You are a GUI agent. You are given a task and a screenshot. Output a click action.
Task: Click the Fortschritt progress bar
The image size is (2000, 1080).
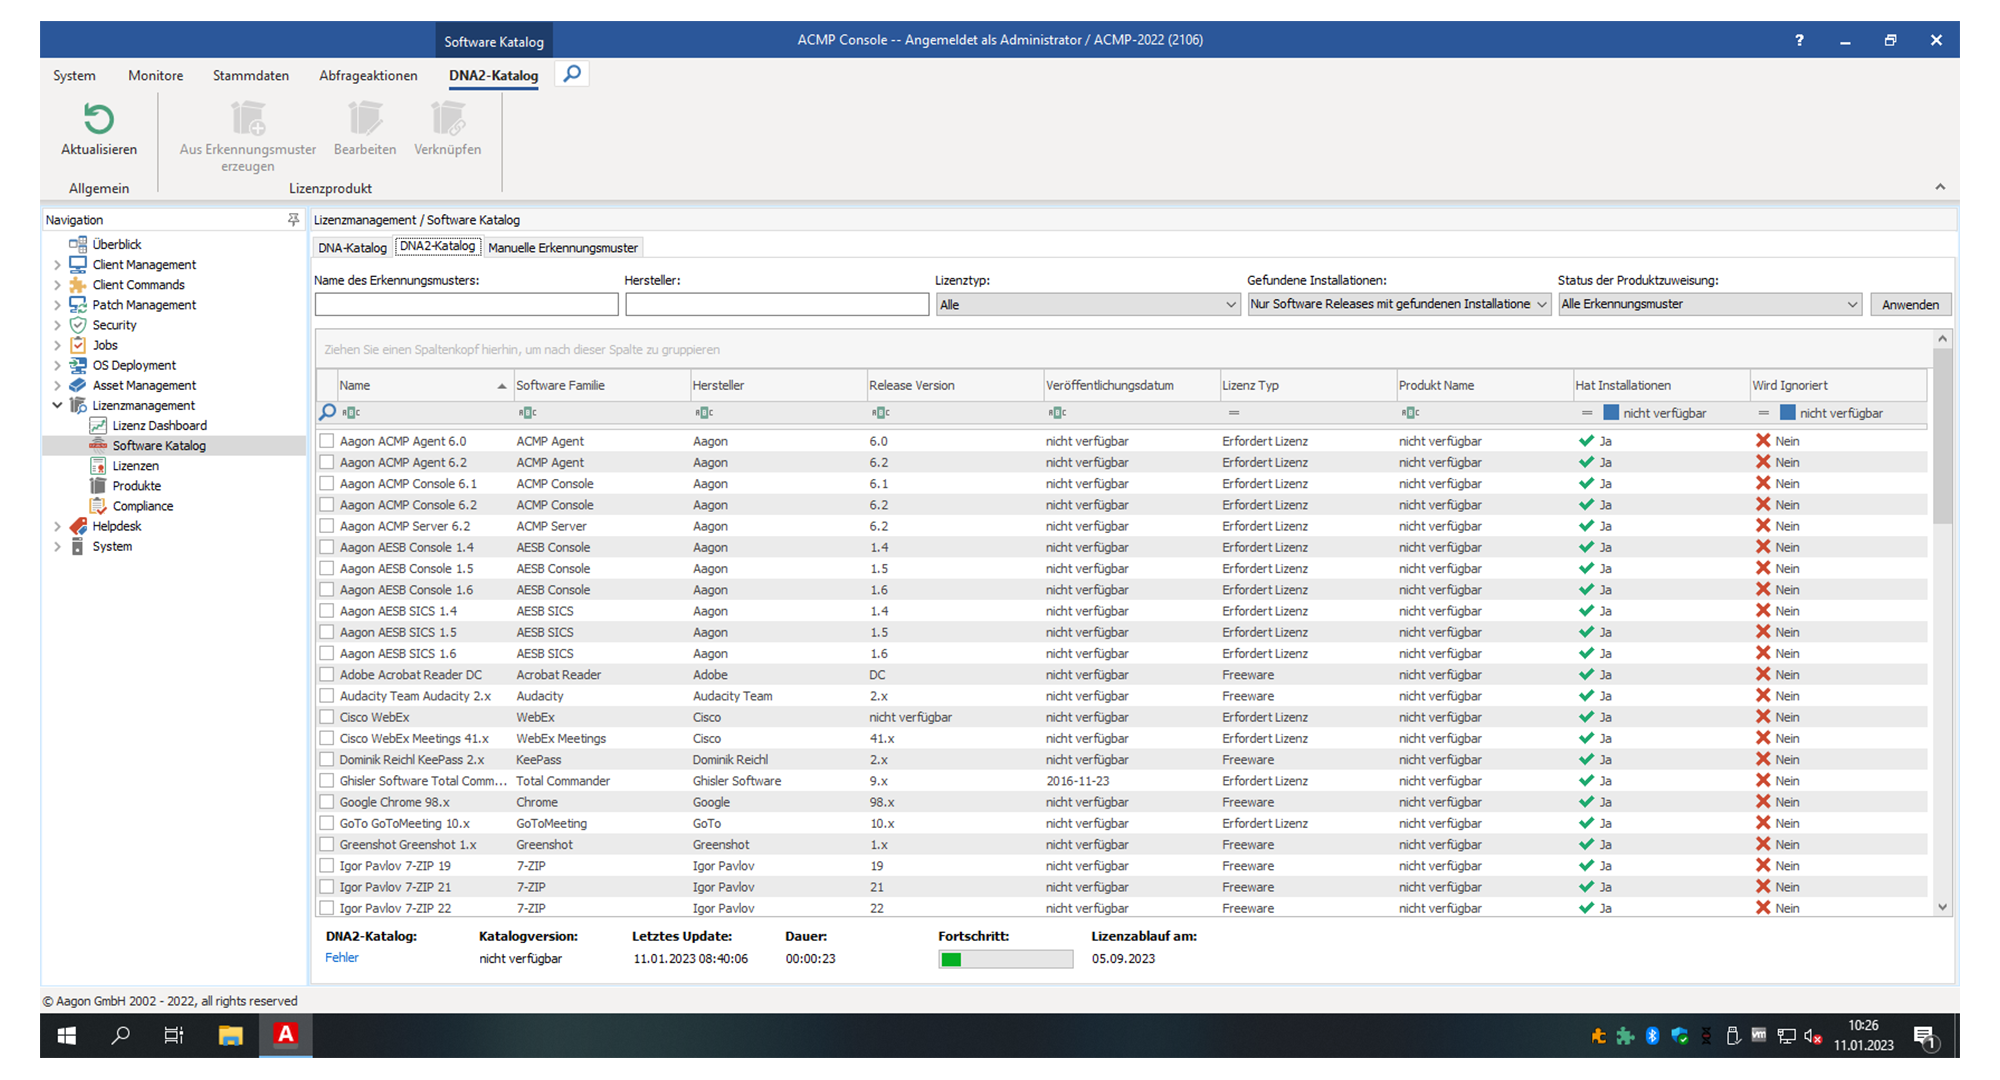(x=1005, y=959)
